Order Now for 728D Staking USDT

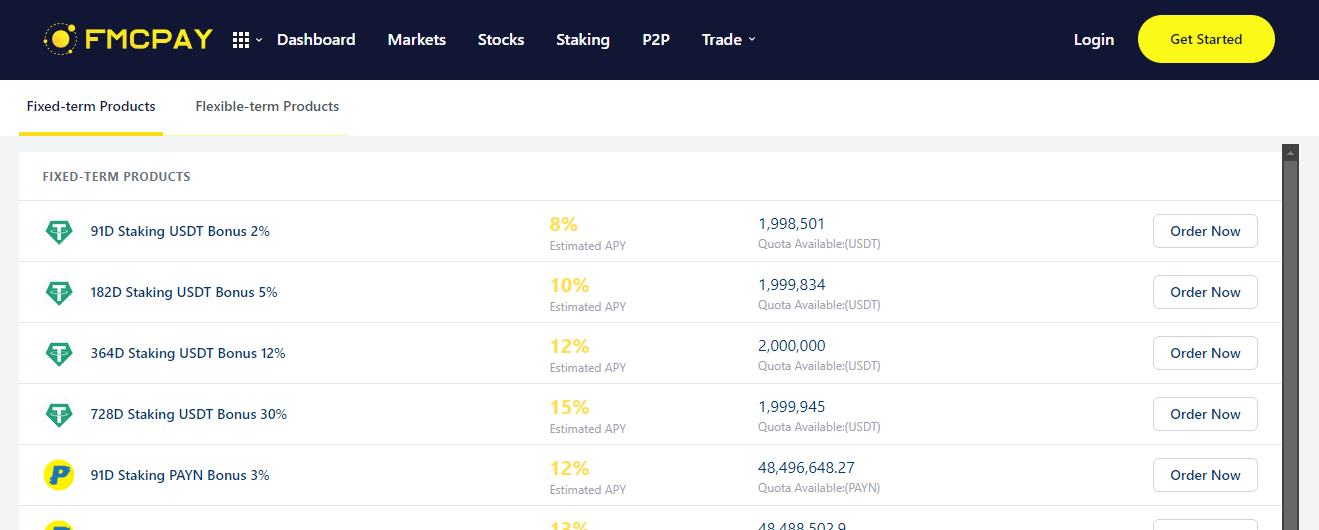1205,414
